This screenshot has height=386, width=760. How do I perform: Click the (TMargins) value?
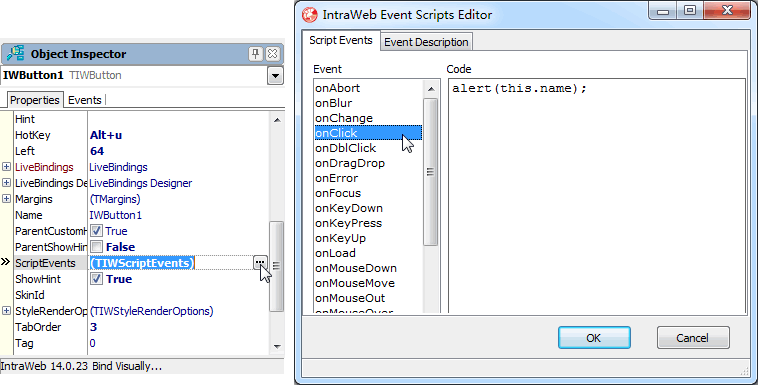(x=115, y=199)
